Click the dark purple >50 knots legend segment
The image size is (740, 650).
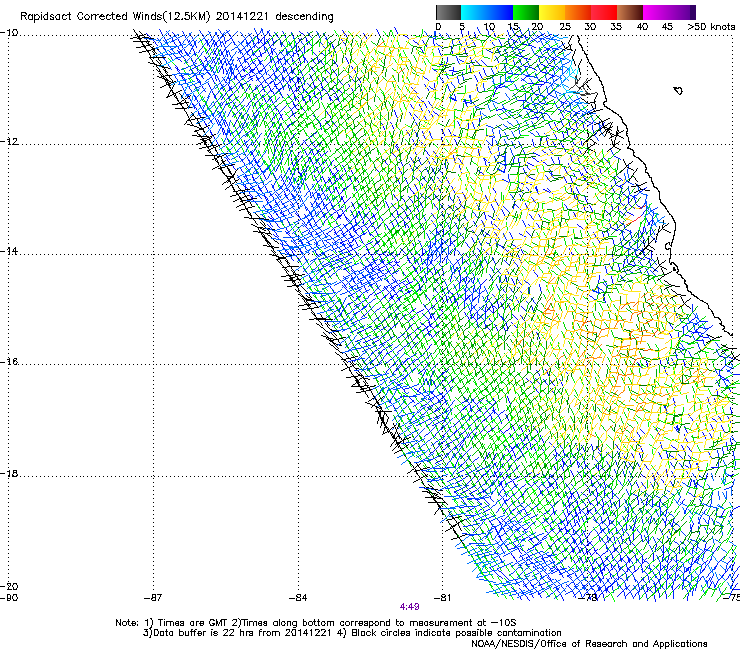[693, 12]
